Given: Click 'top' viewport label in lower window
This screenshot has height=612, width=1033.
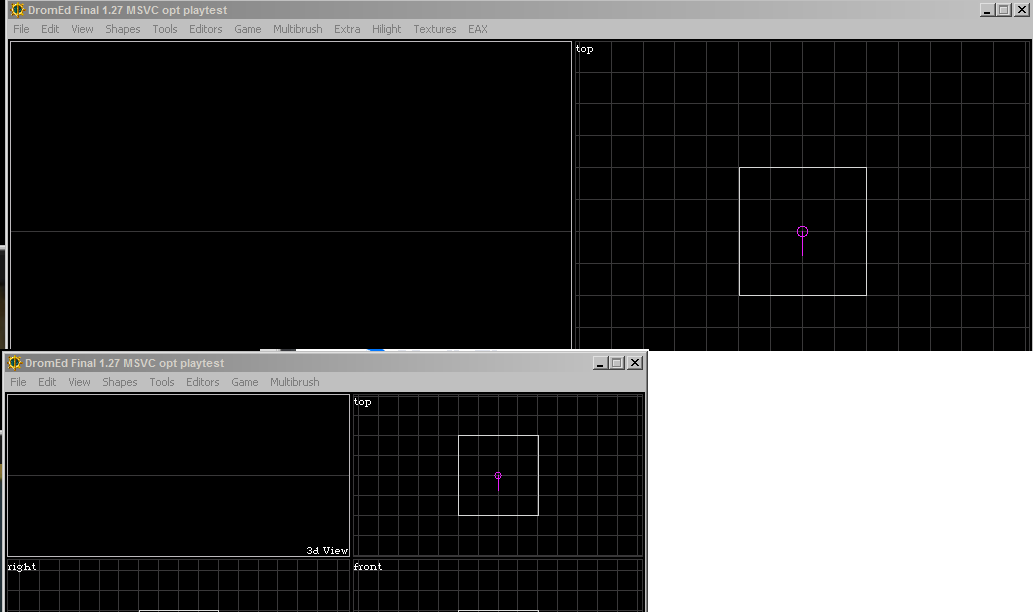Looking at the screenshot, I should pos(362,402).
